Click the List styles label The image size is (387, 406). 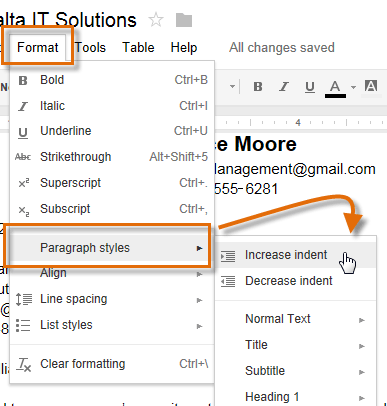point(66,325)
